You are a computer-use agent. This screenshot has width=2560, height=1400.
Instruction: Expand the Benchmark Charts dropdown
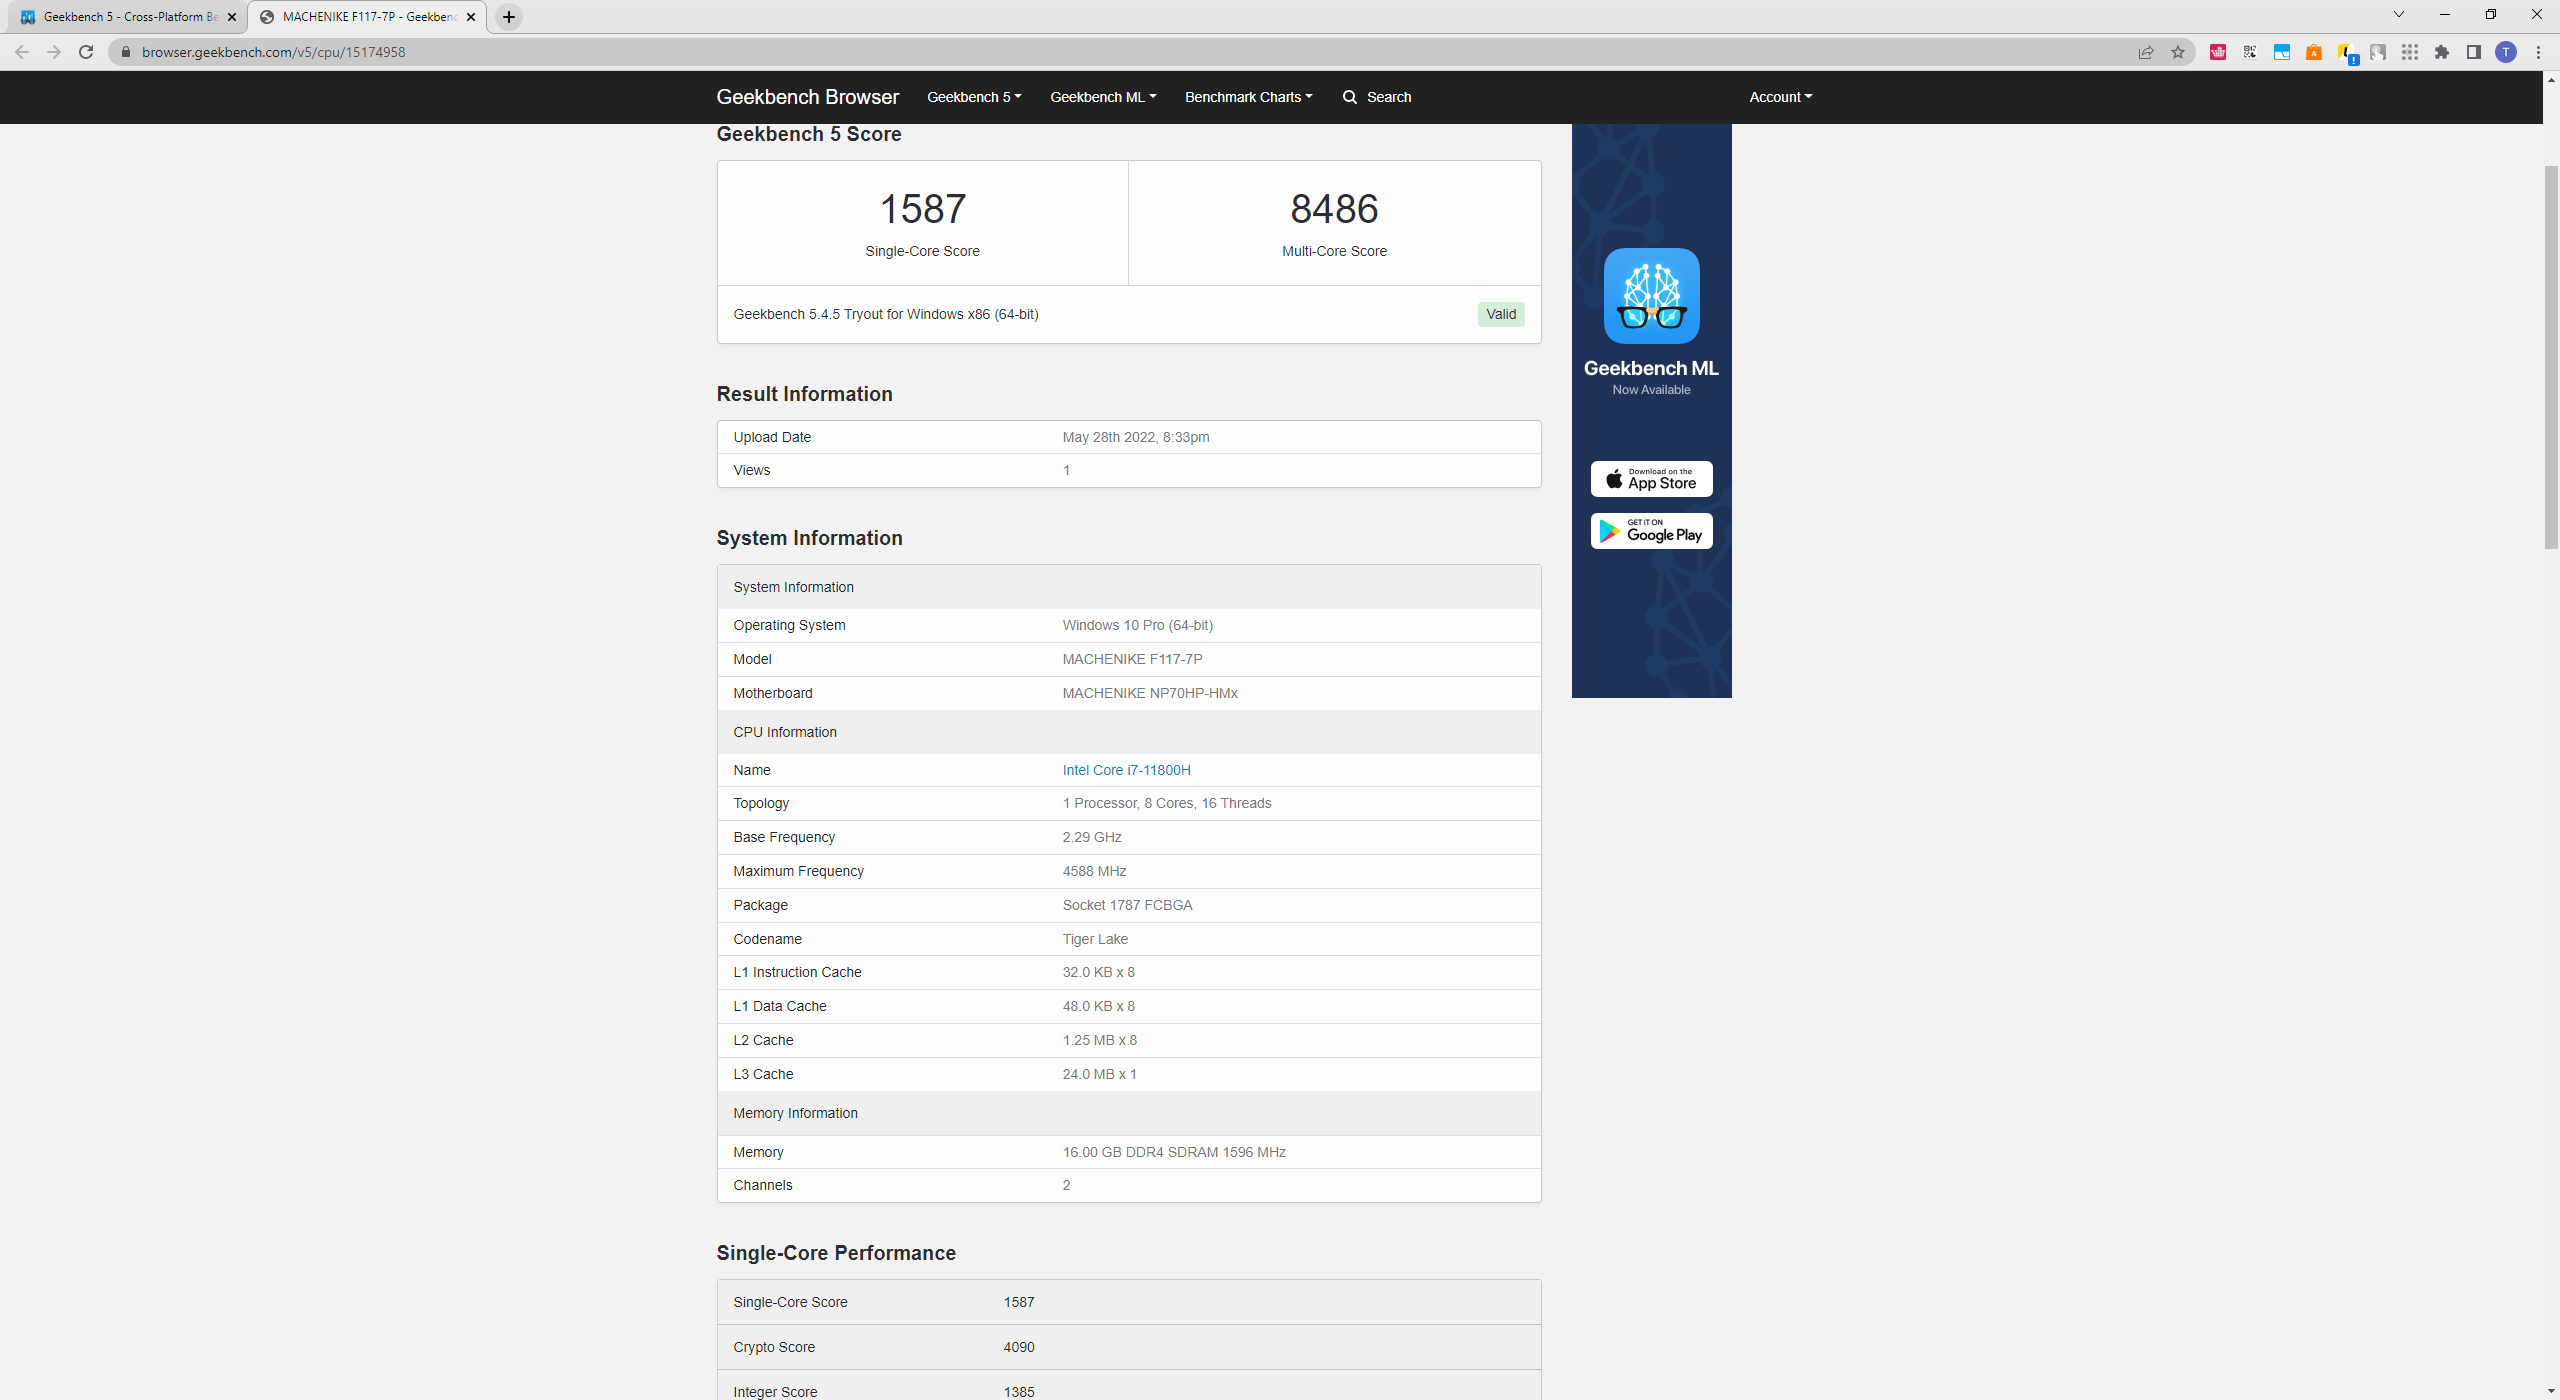tap(1248, 97)
